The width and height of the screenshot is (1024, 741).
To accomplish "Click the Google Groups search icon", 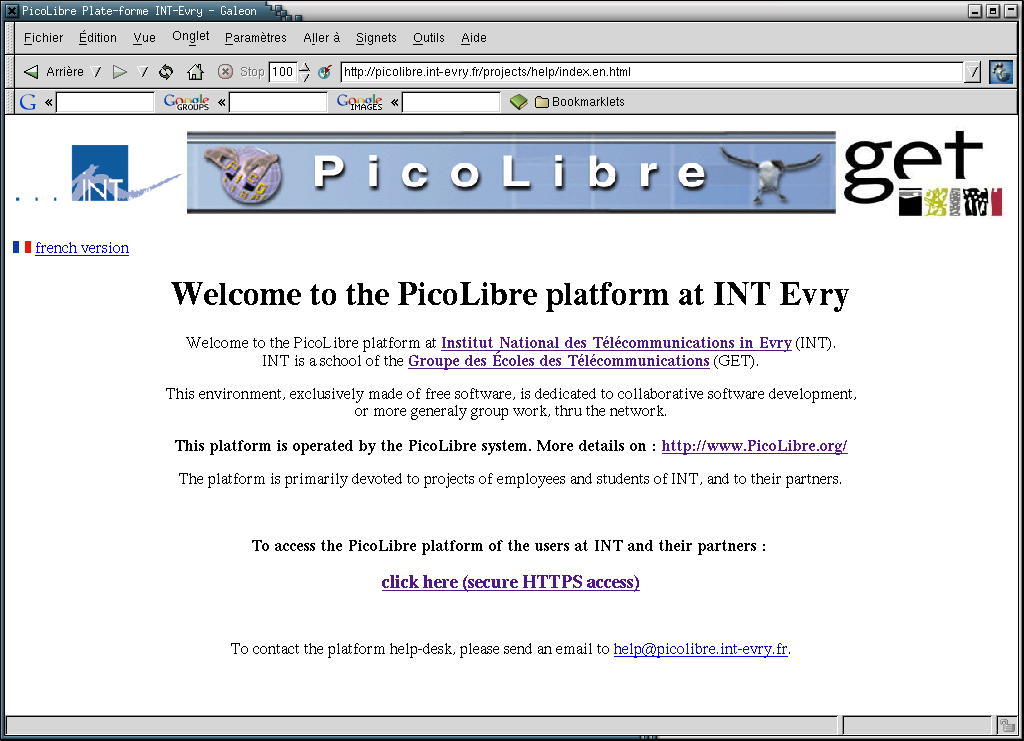I will [187, 102].
